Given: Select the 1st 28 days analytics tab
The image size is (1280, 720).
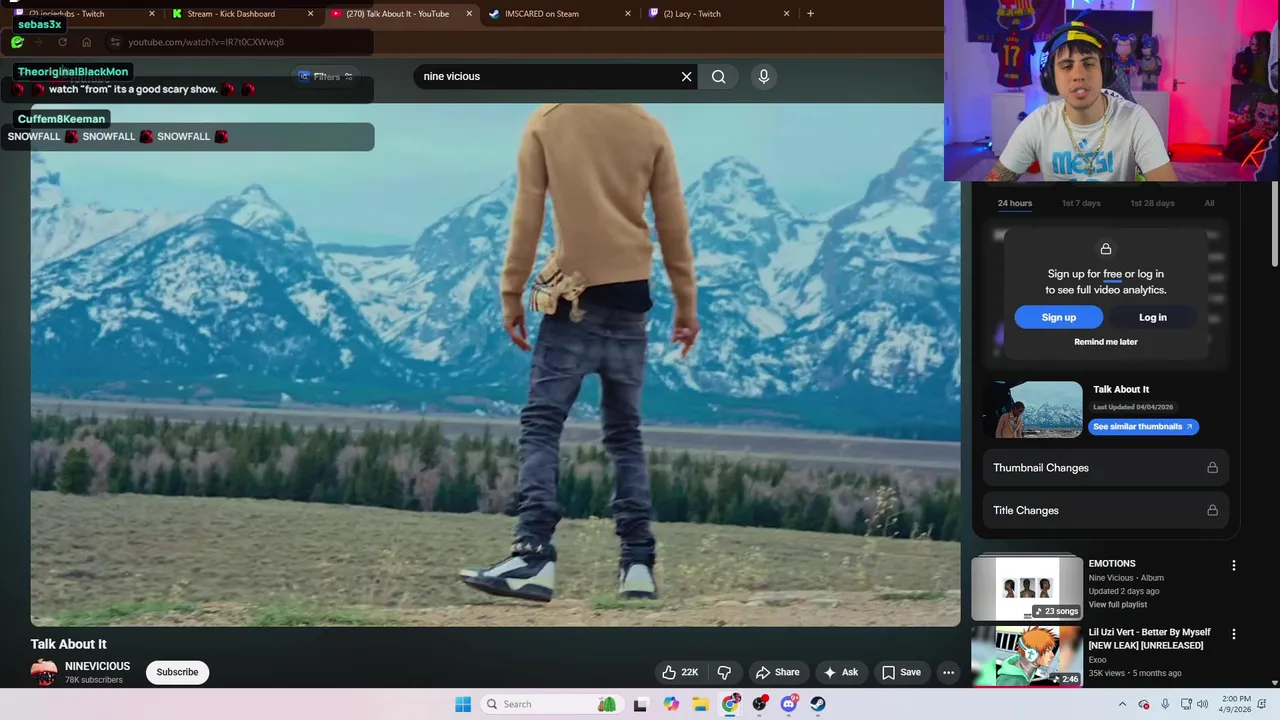Looking at the screenshot, I should pos(1152,203).
